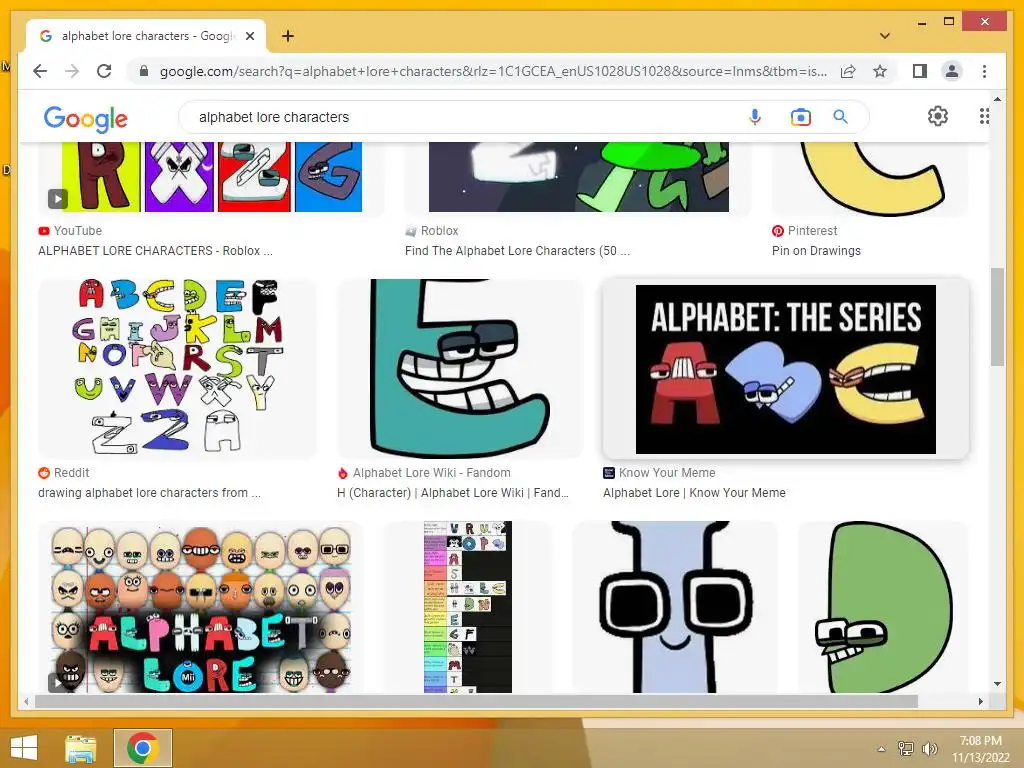Go back to the previous page
1024x768 pixels.
click(x=40, y=71)
